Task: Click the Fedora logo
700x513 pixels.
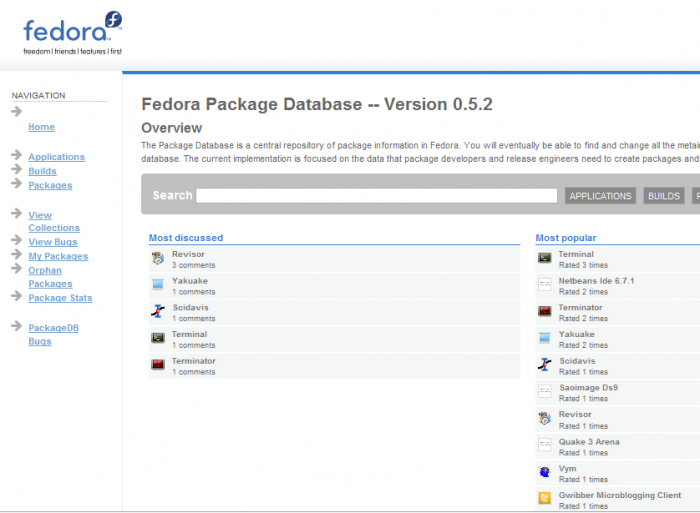Action: pos(72,33)
